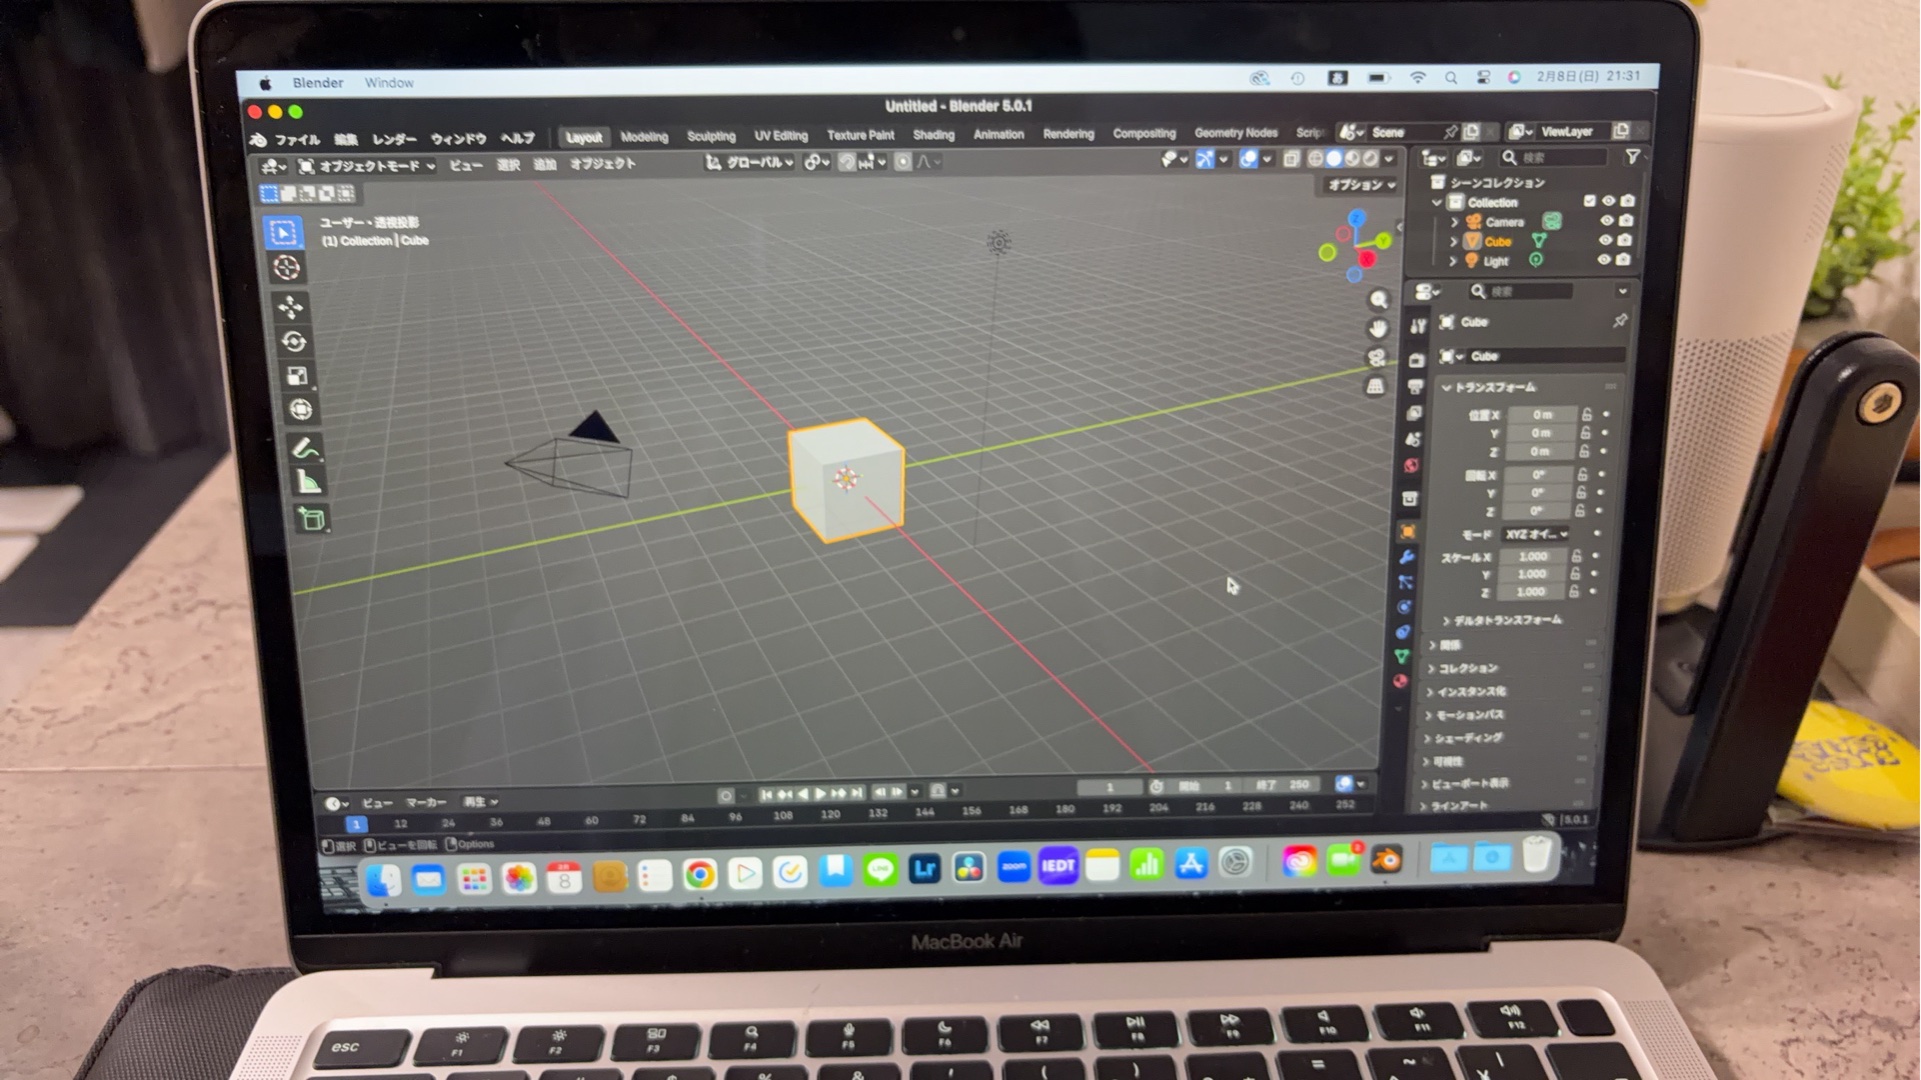Screen dimensions: 1921x1080
Task: Open the rotation mode dropdown
Action: 1536,534
